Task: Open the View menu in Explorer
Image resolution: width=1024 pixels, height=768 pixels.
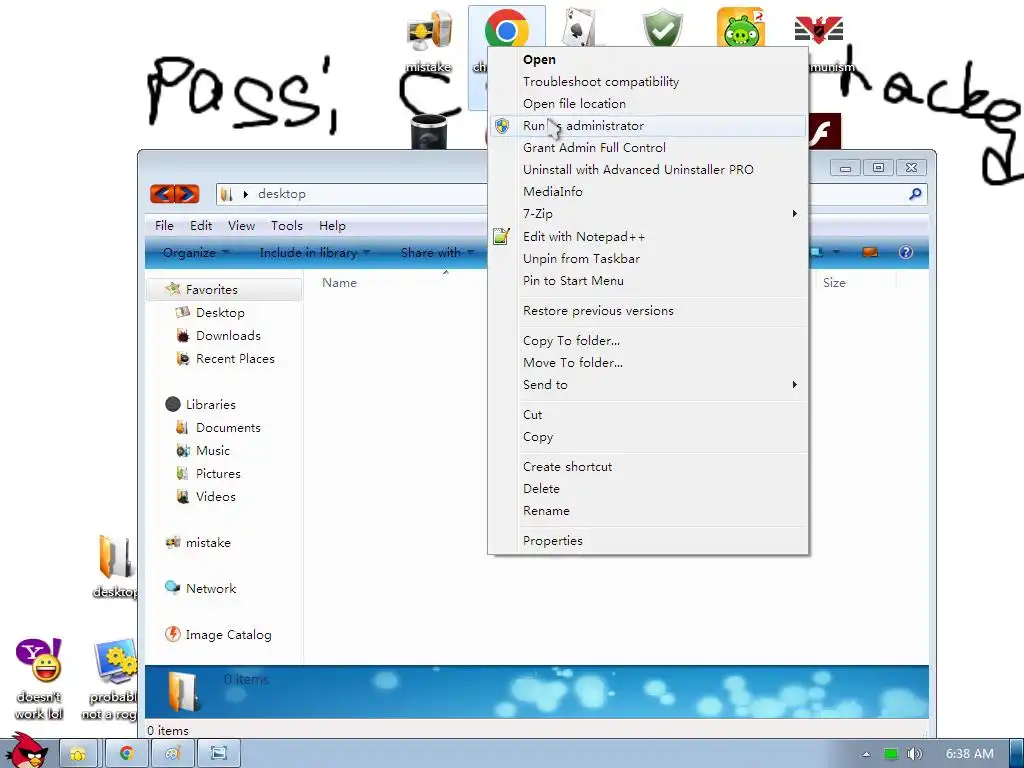Action: point(241,226)
